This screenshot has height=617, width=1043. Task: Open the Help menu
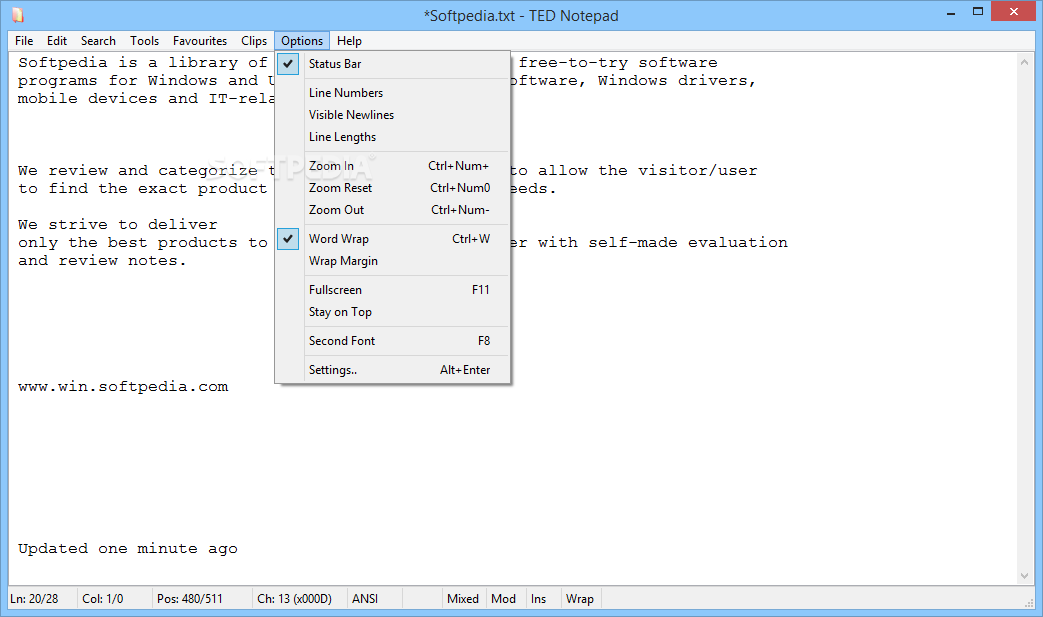349,41
